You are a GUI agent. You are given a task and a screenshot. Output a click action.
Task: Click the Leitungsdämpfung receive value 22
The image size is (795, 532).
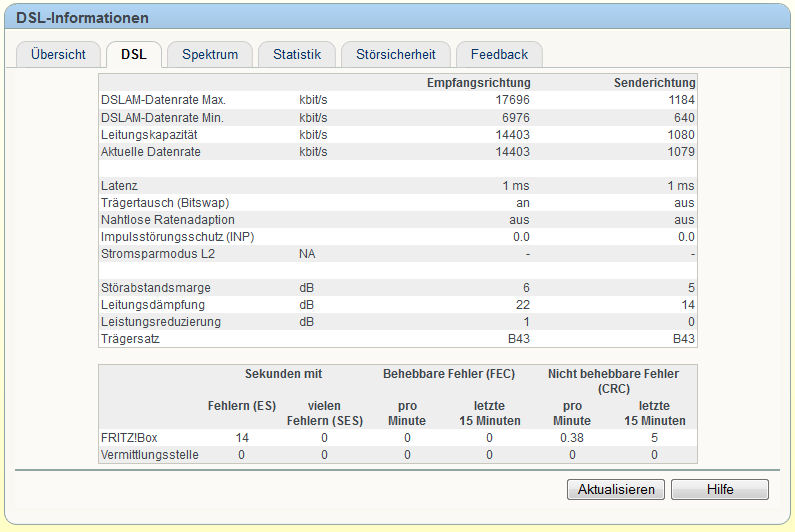[x=522, y=305]
